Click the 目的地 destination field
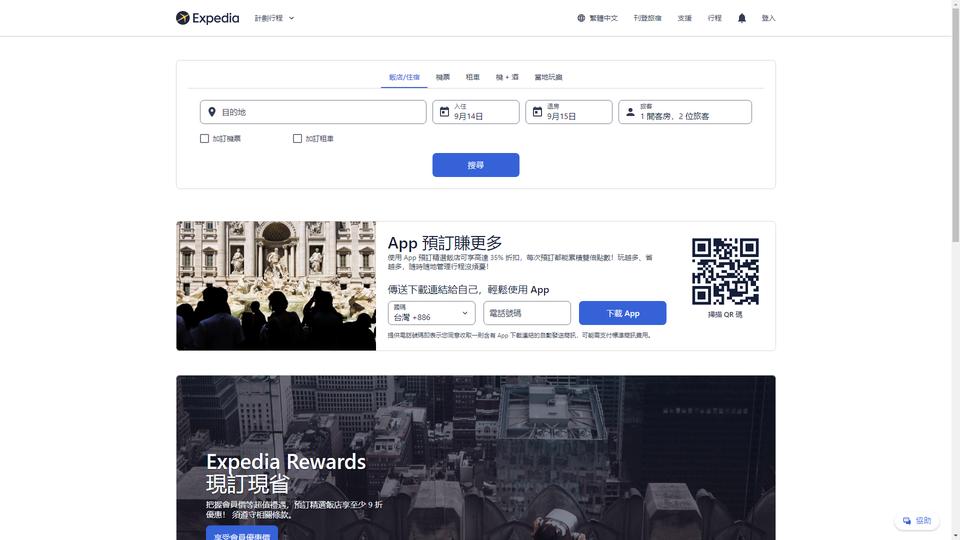The image size is (960, 540). [x=313, y=112]
